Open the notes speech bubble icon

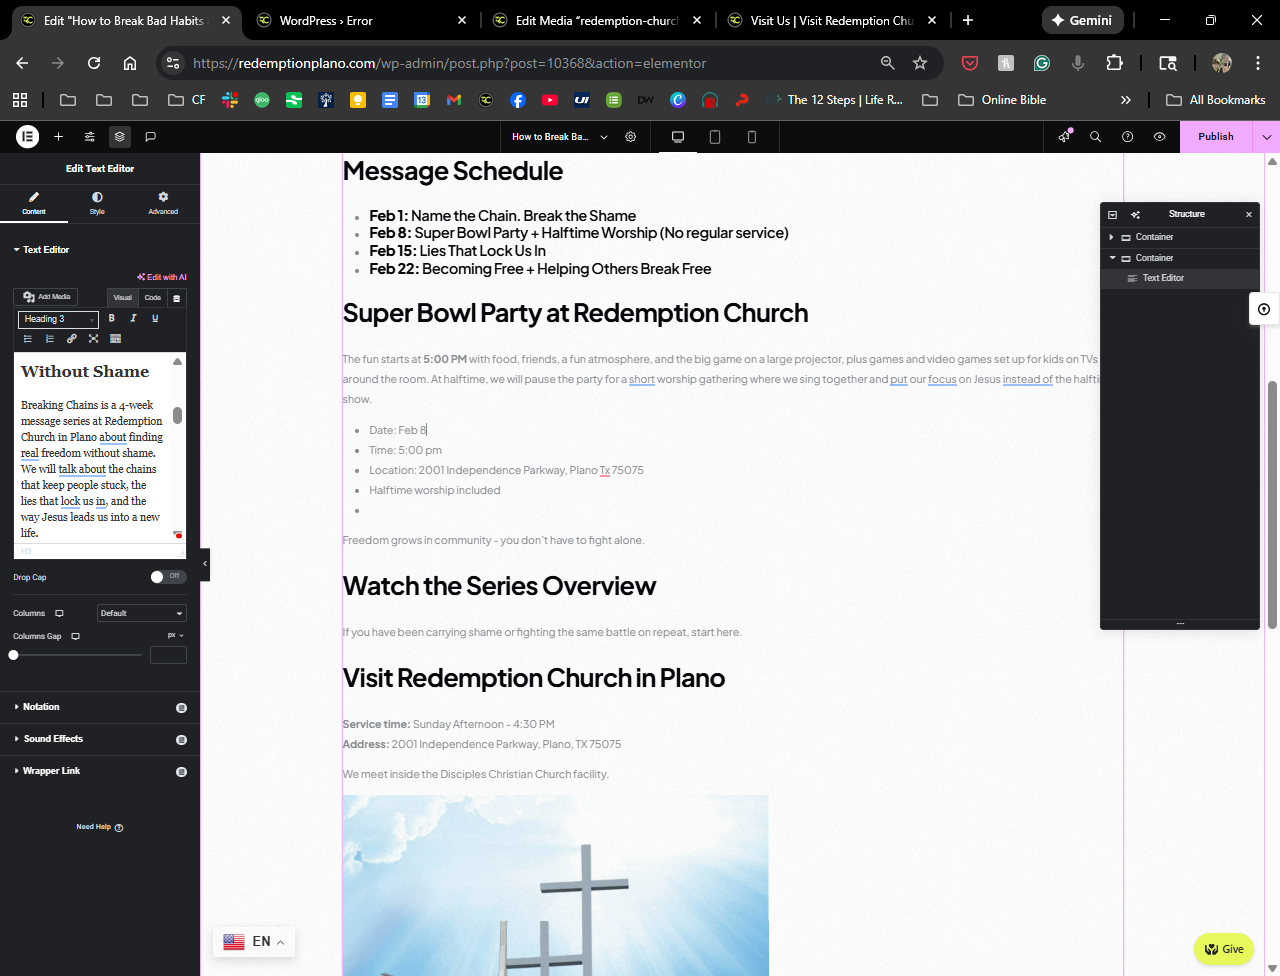point(151,137)
